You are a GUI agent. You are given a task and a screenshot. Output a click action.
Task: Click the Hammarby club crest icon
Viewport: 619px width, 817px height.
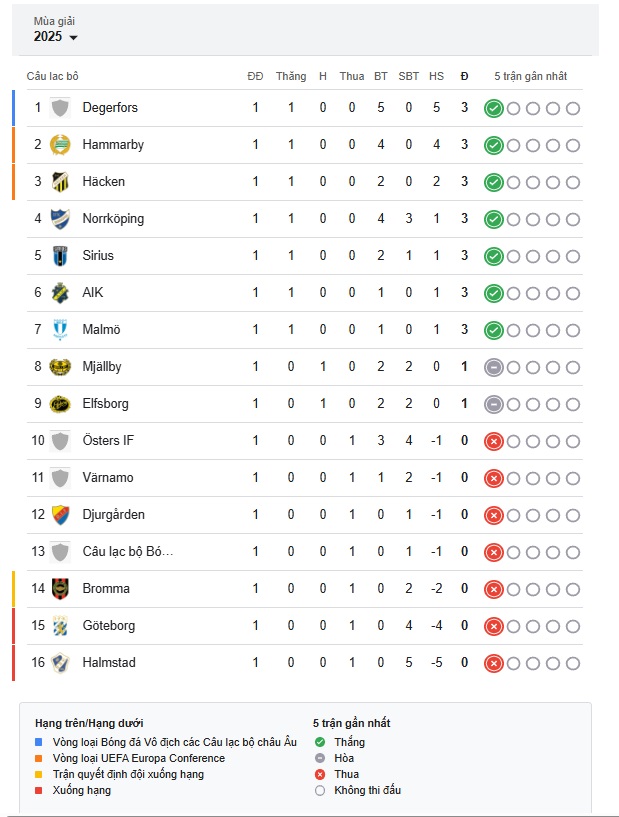click(x=60, y=145)
